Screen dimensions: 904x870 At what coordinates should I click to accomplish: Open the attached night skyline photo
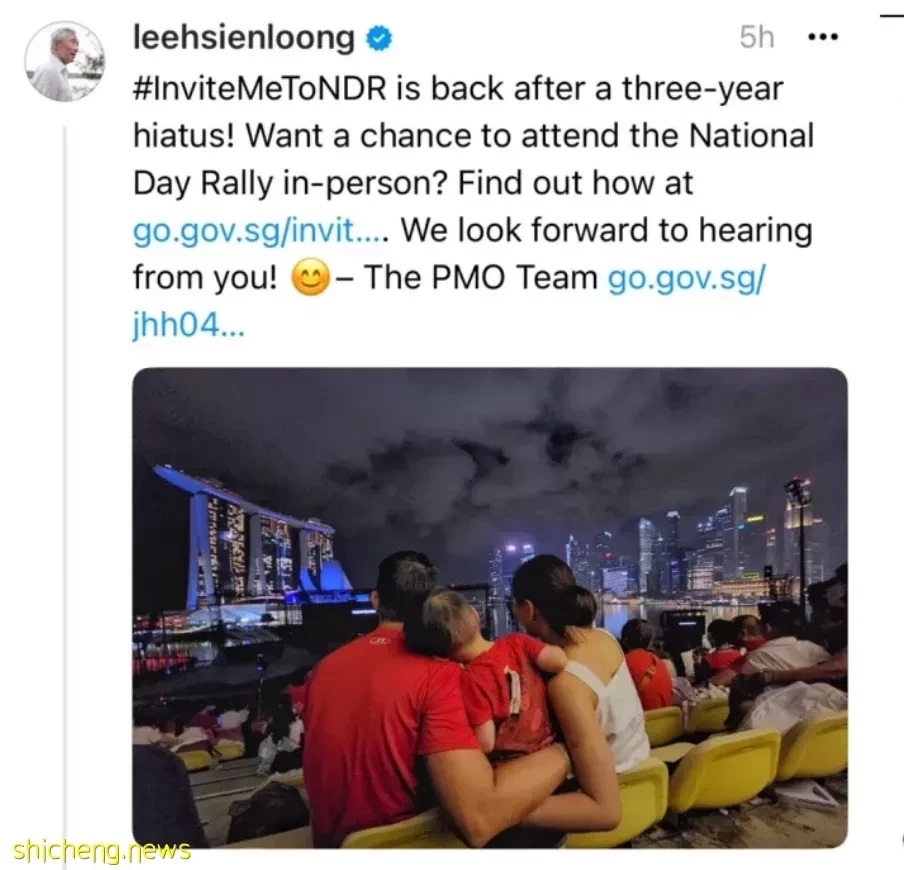489,608
